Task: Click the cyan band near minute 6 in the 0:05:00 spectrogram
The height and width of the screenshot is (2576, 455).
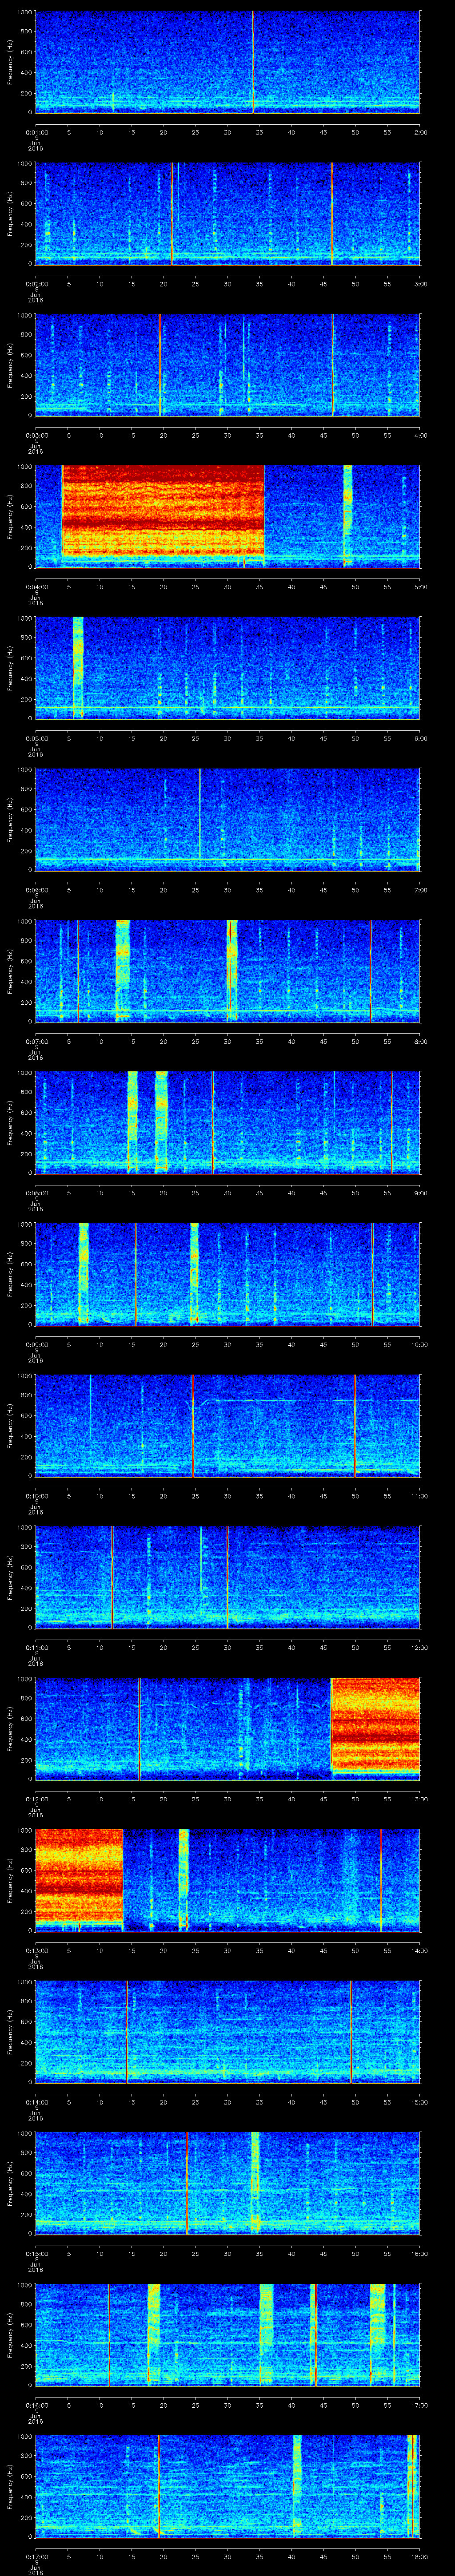Action: [x=78, y=668]
